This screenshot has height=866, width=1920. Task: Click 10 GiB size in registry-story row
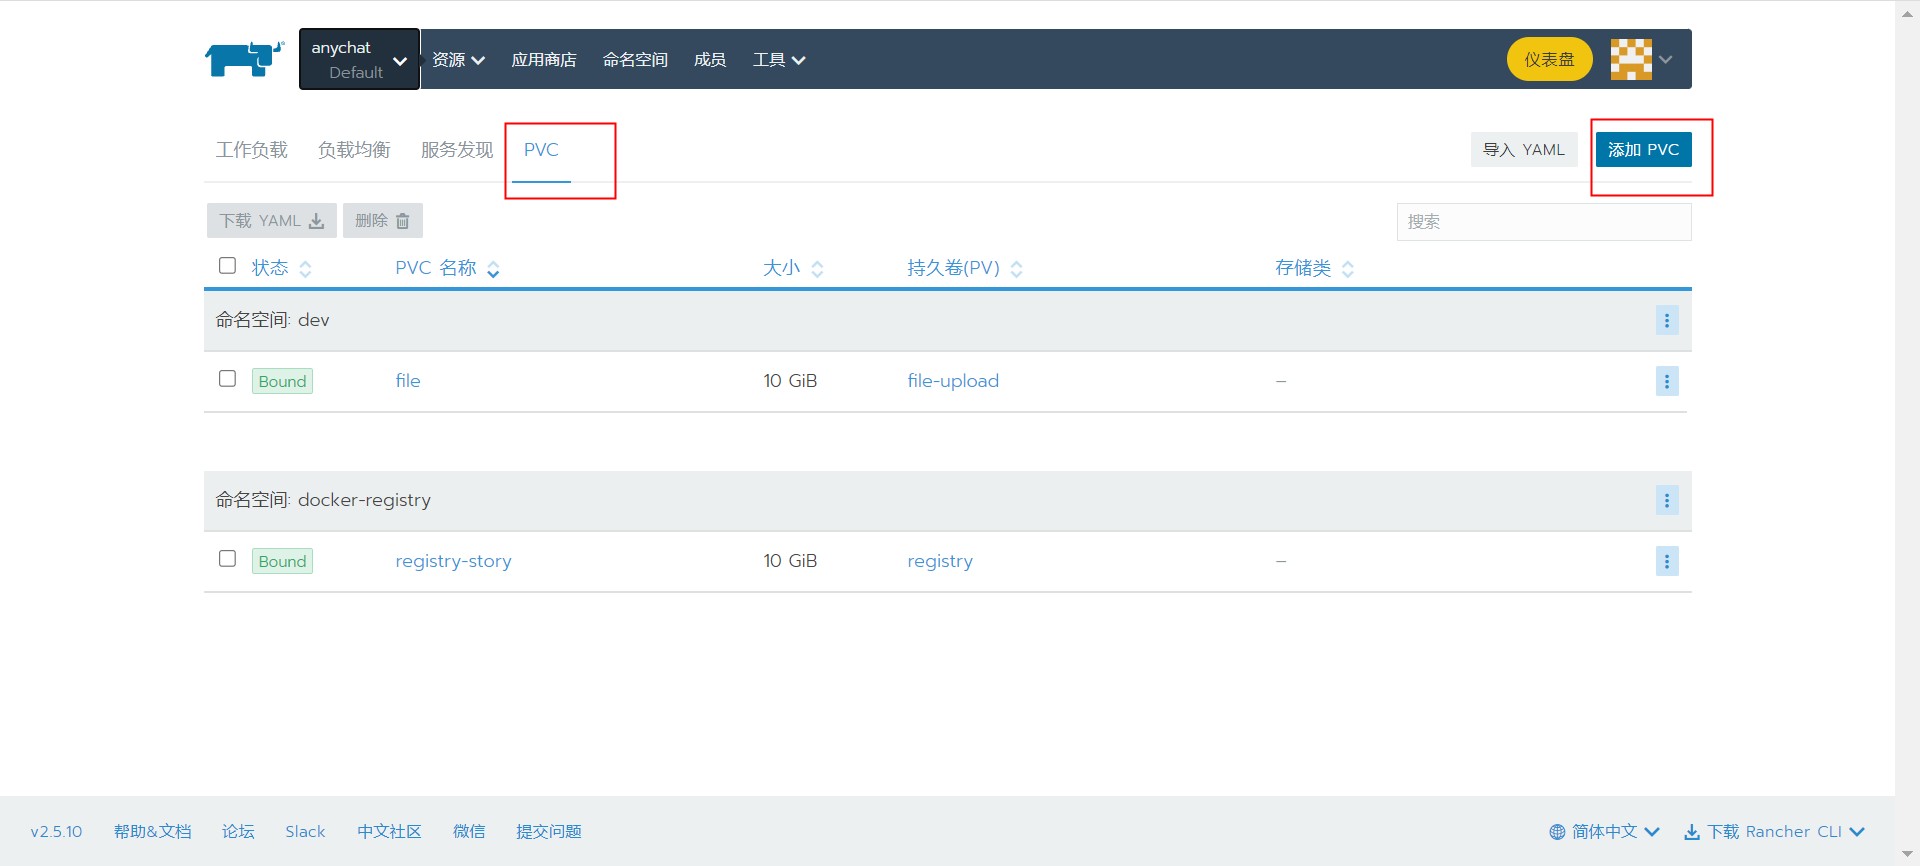click(x=790, y=561)
